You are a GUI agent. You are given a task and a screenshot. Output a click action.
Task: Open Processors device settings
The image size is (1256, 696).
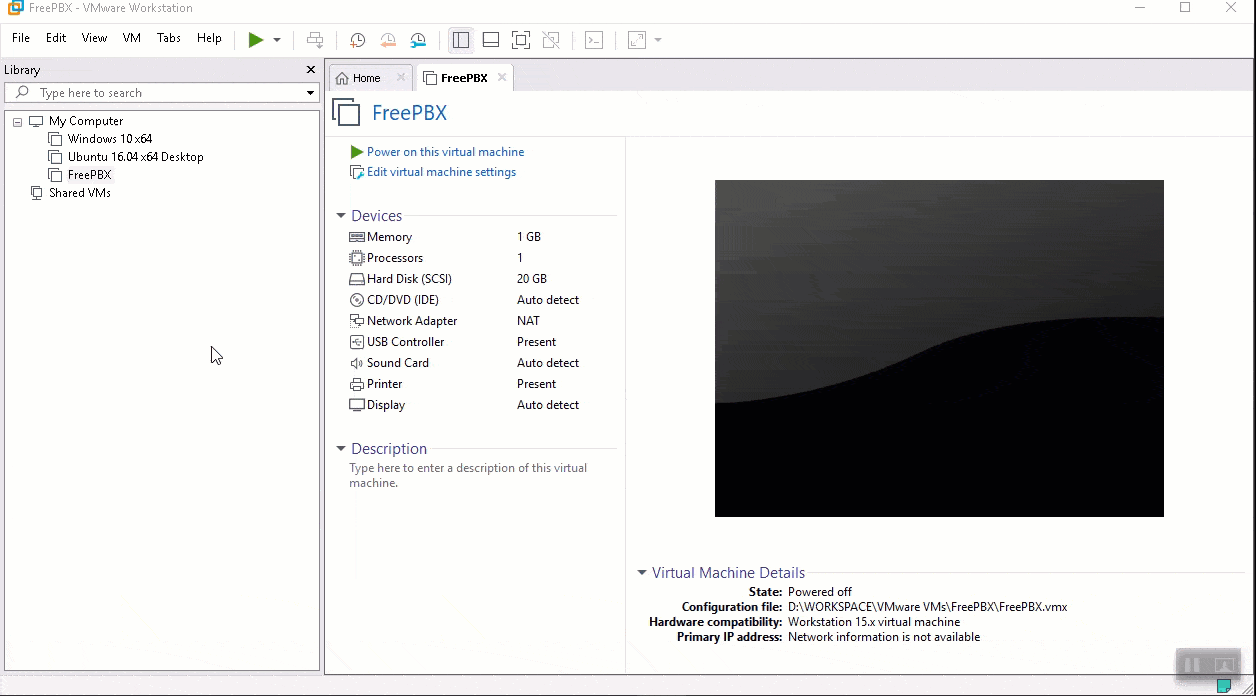tap(395, 258)
